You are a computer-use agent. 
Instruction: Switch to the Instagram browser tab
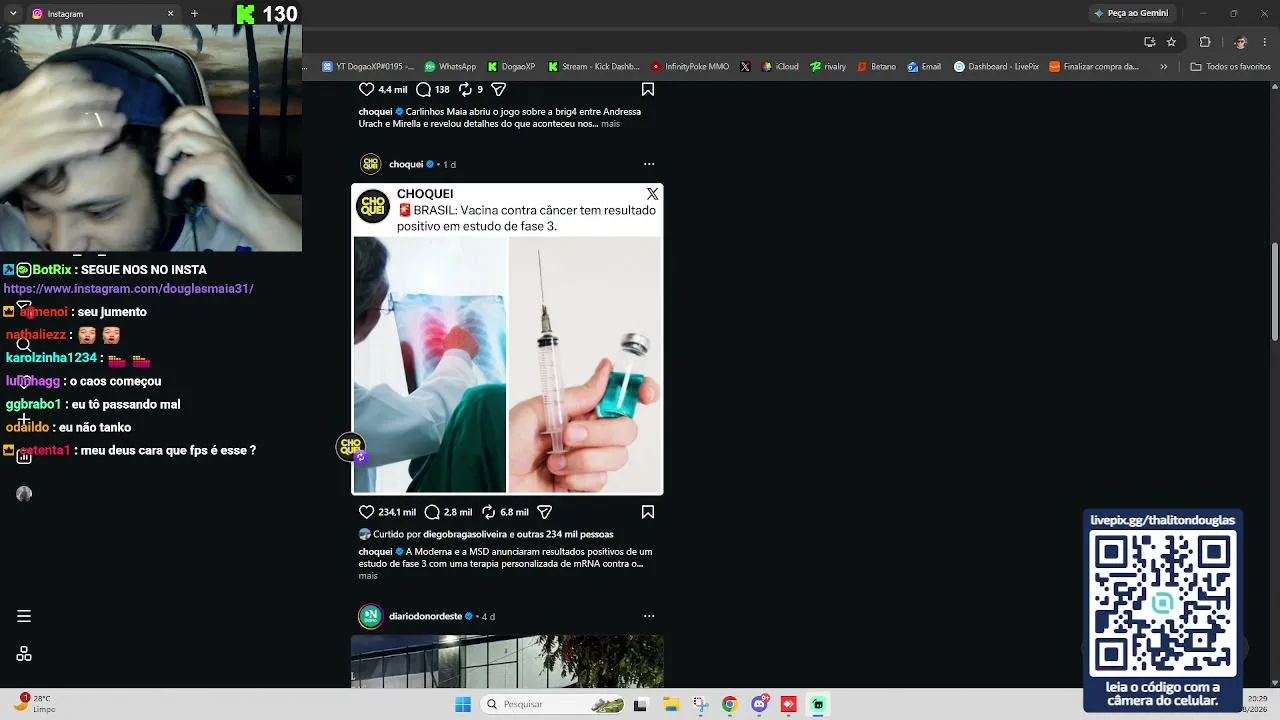coord(100,14)
